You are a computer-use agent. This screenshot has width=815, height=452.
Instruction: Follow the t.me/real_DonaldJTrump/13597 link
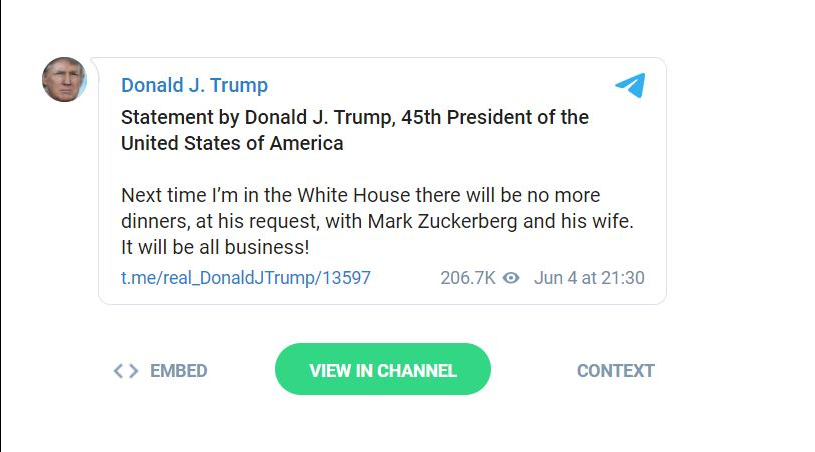pyautogui.click(x=245, y=278)
